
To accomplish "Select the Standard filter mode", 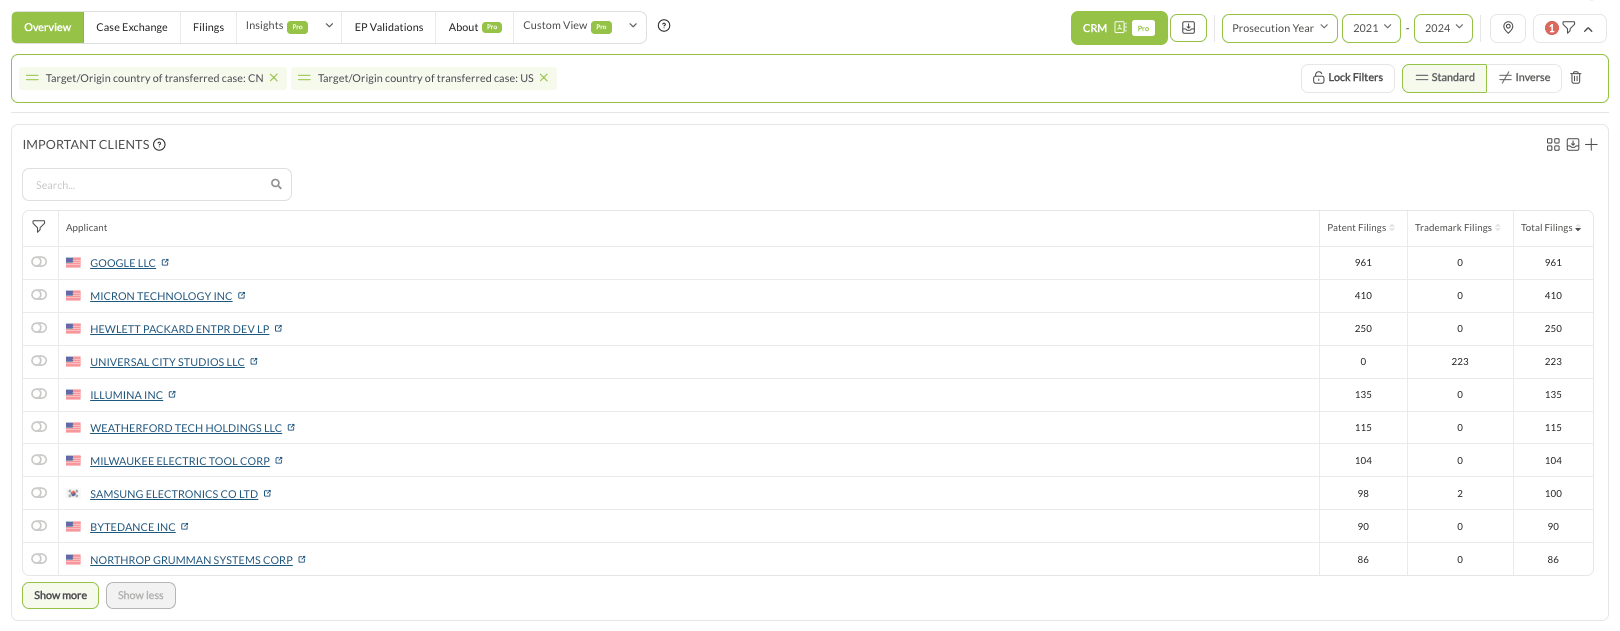I will pos(1444,78).
